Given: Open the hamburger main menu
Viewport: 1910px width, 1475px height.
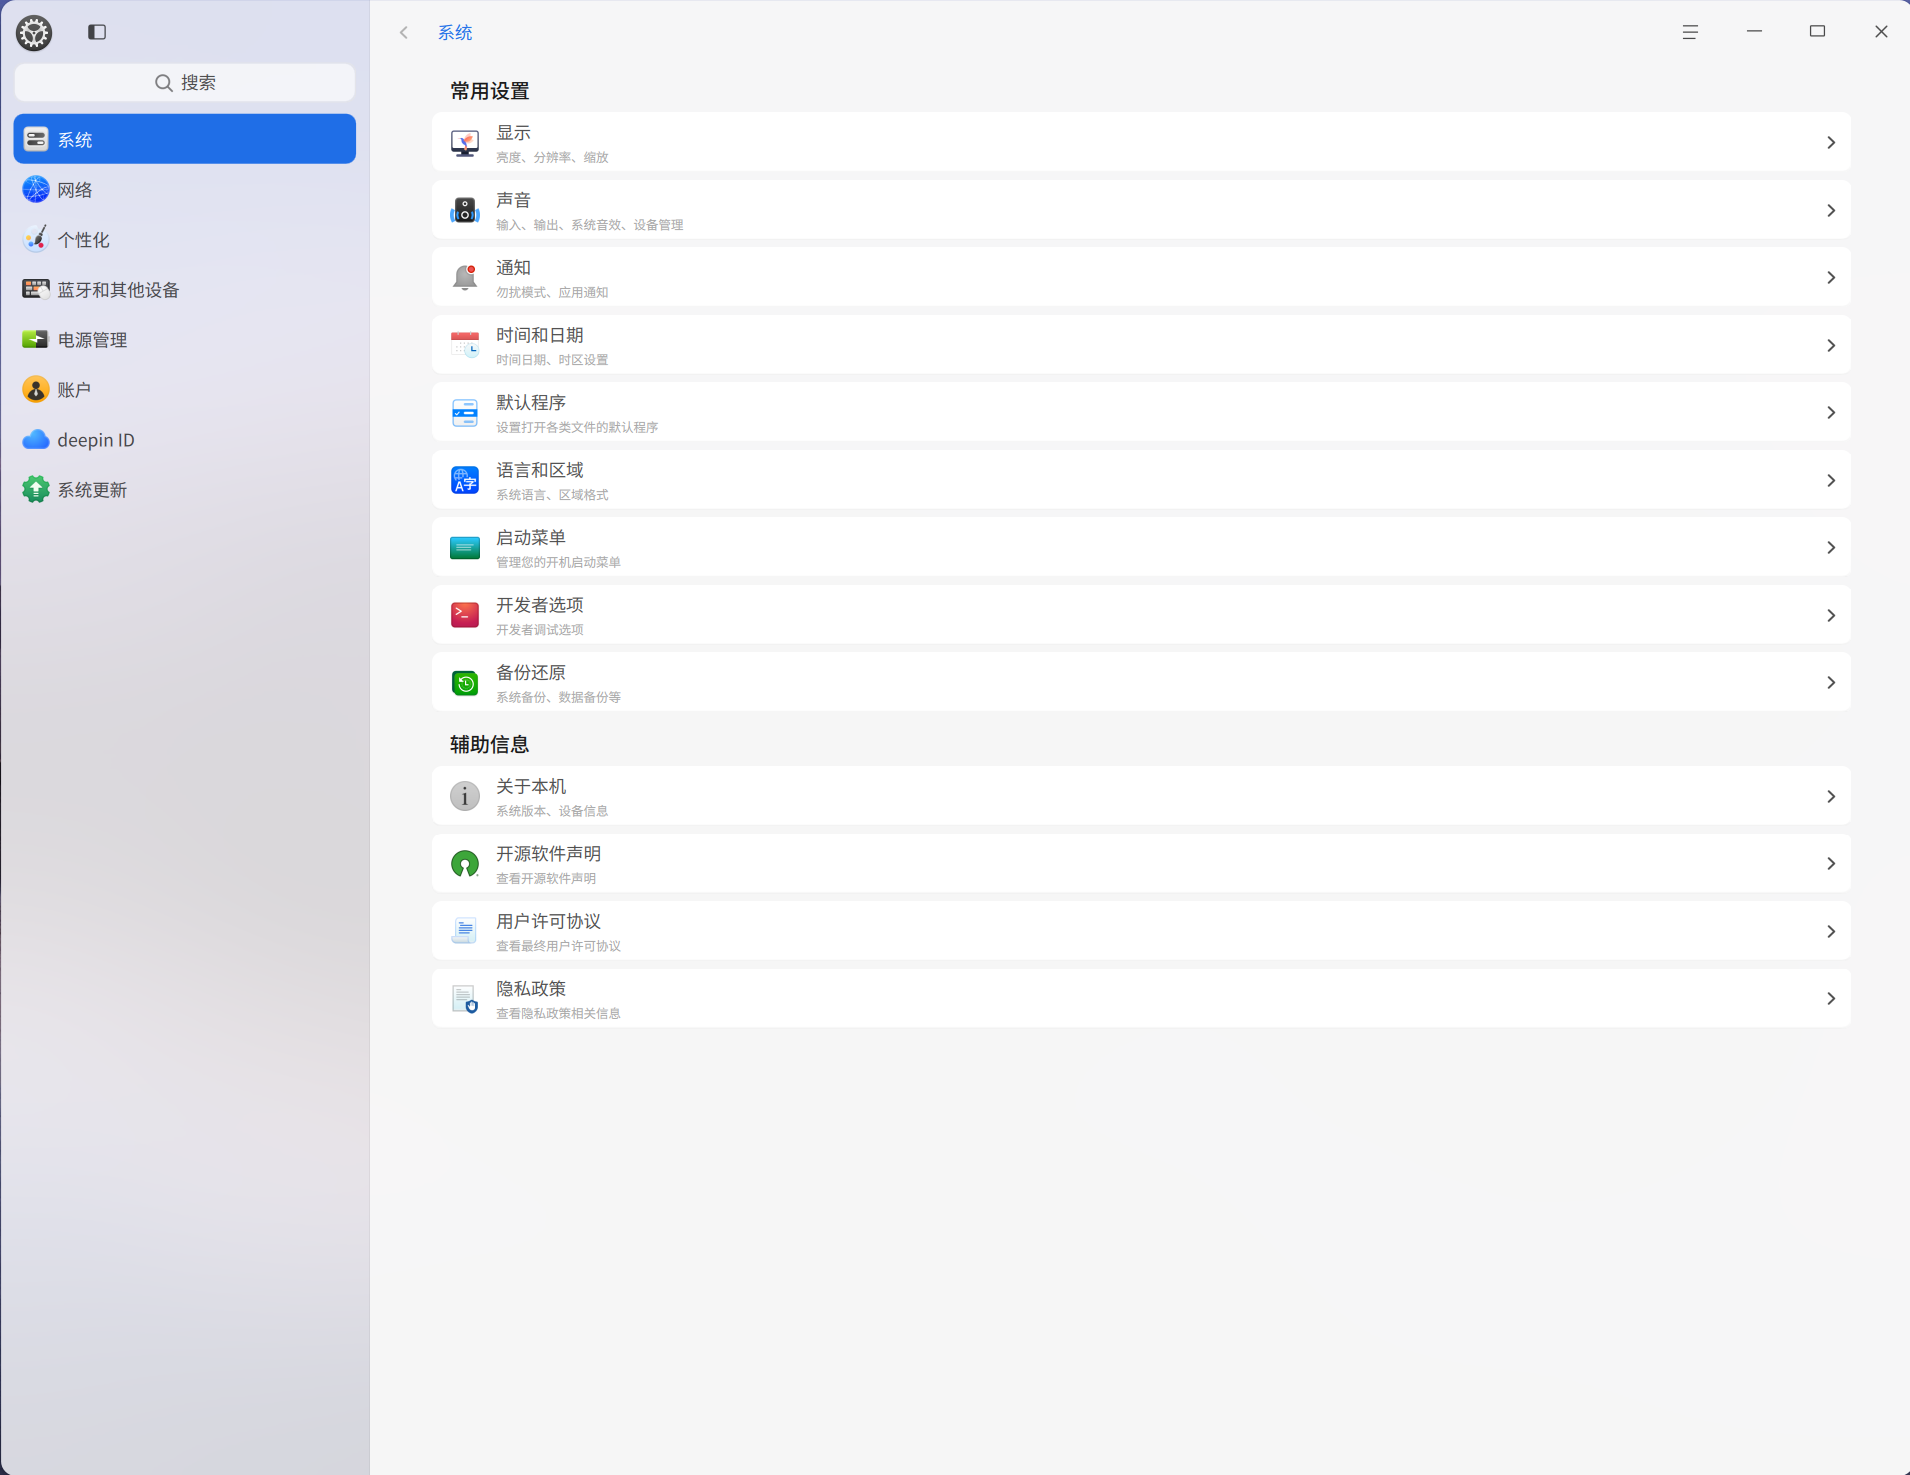Looking at the screenshot, I should (1690, 32).
